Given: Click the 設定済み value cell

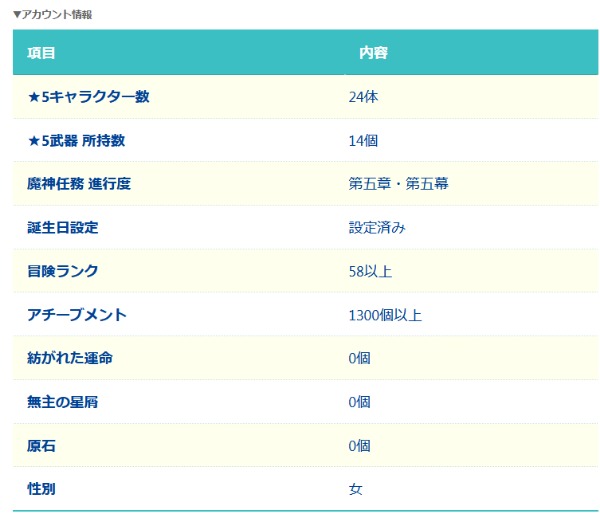Looking at the screenshot, I should pos(377,228).
